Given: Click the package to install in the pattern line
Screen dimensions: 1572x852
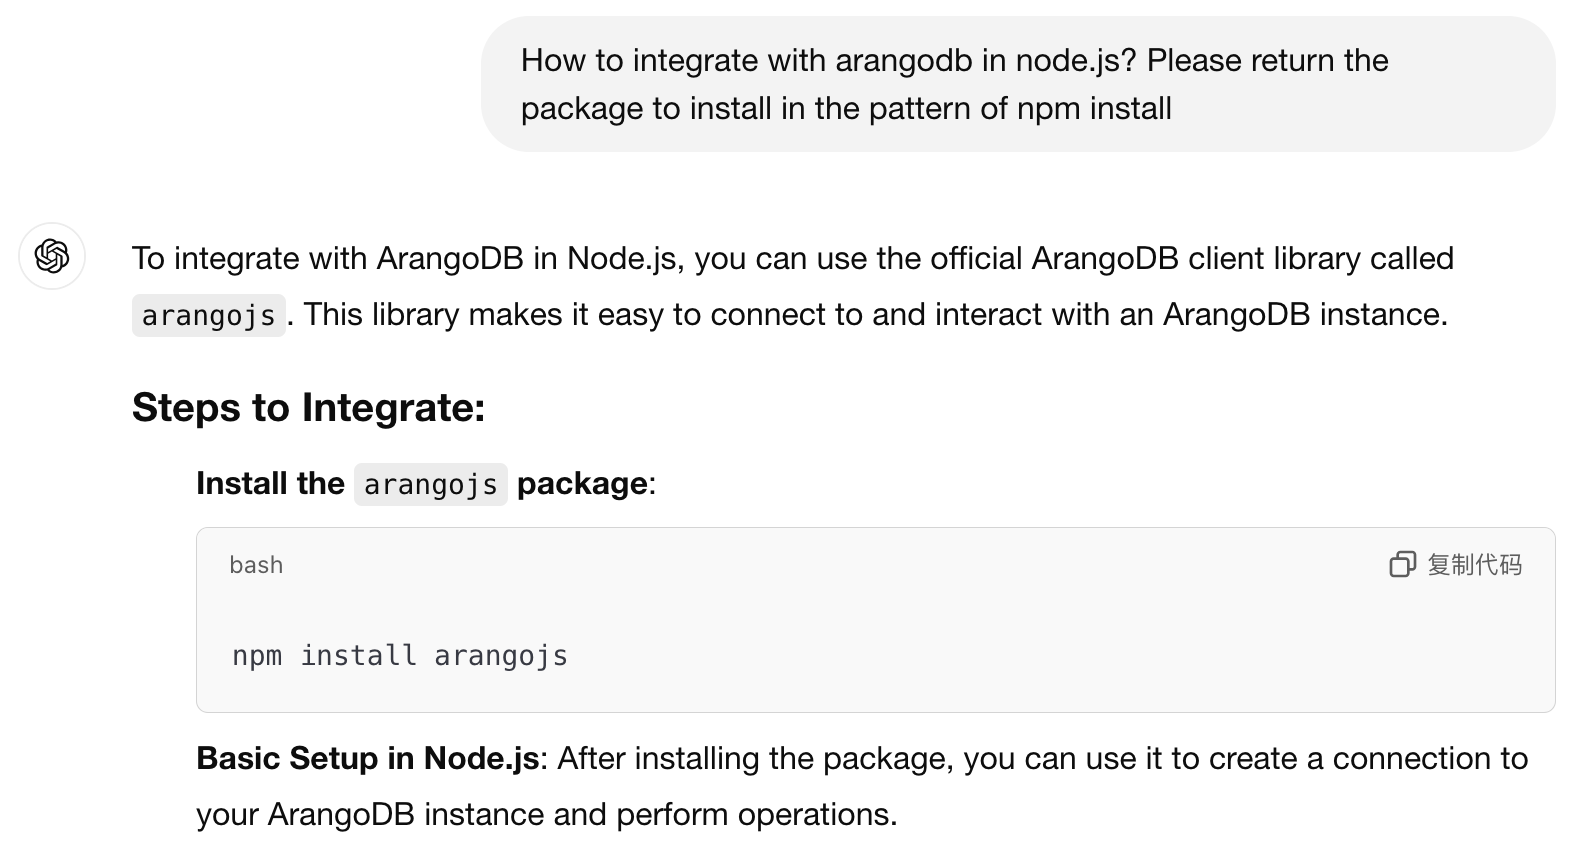Looking at the screenshot, I should (846, 108).
